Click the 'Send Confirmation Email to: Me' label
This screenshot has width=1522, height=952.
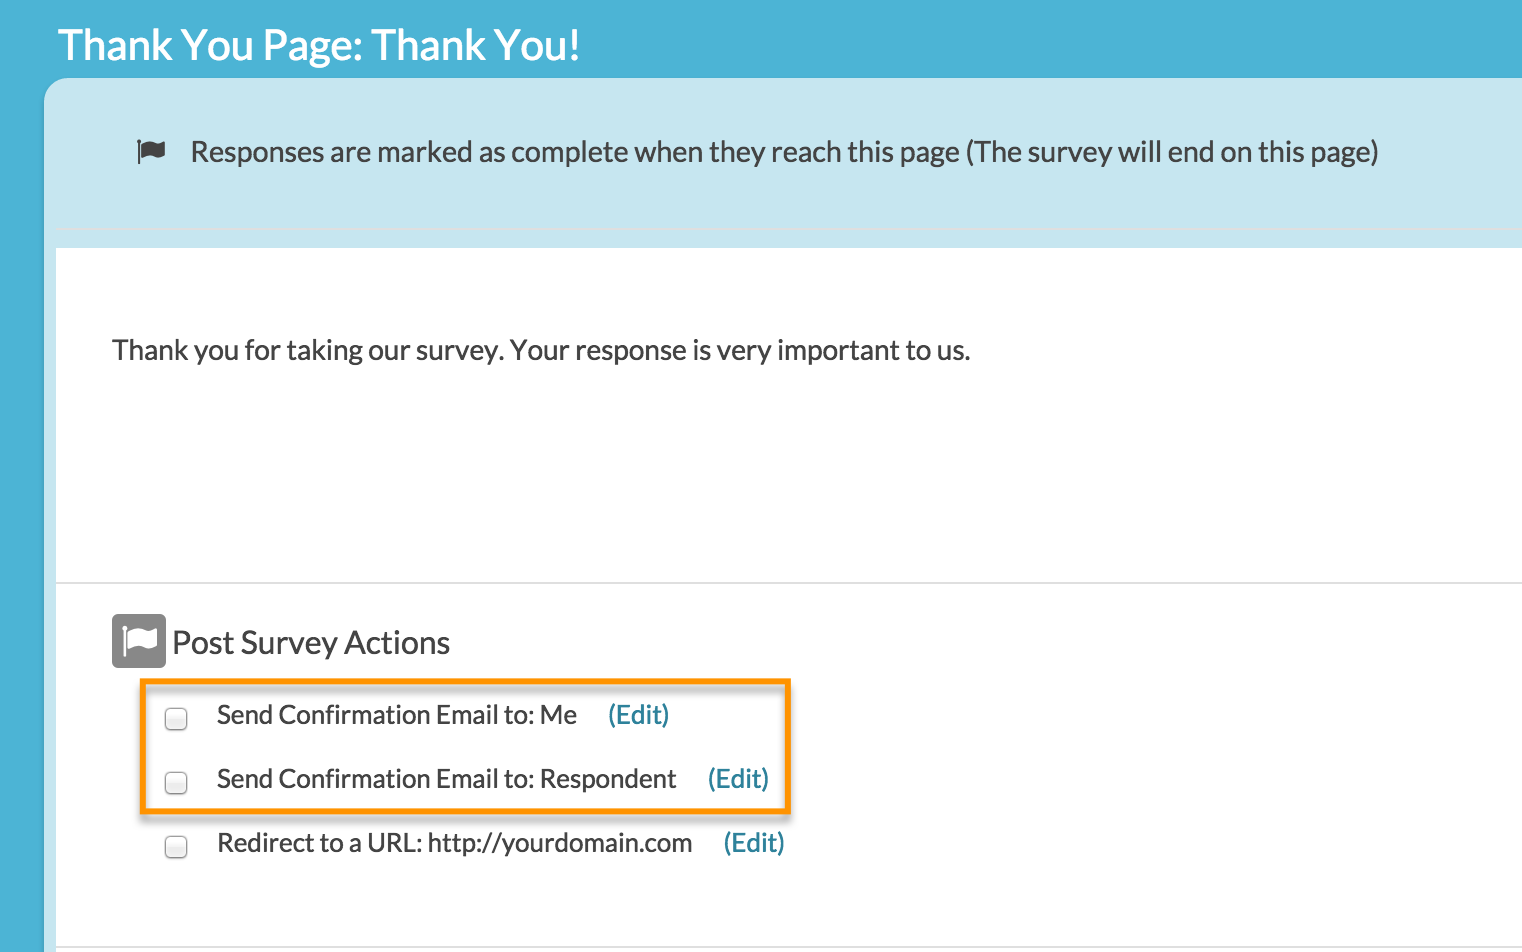[x=396, y=716]
